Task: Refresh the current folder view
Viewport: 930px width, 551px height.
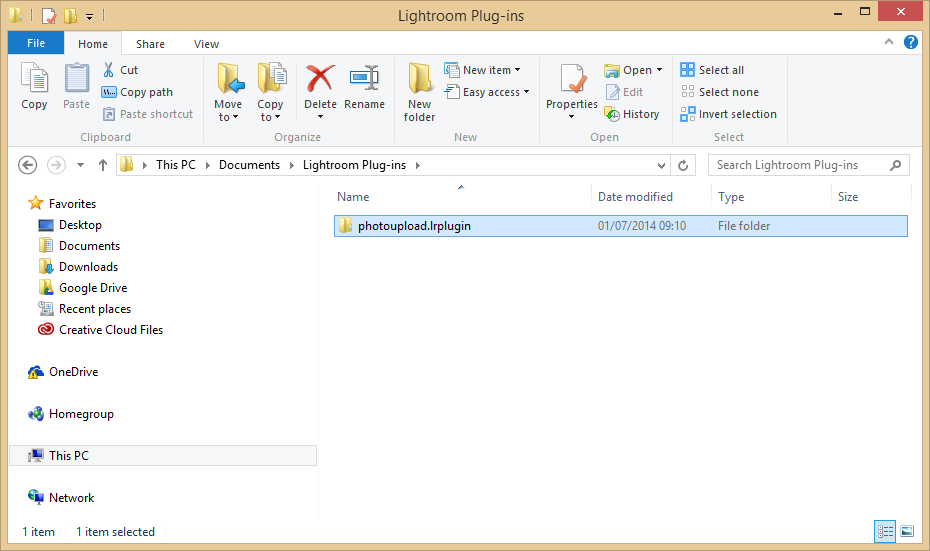Action: pyautogui.click(x=684, y=165)
